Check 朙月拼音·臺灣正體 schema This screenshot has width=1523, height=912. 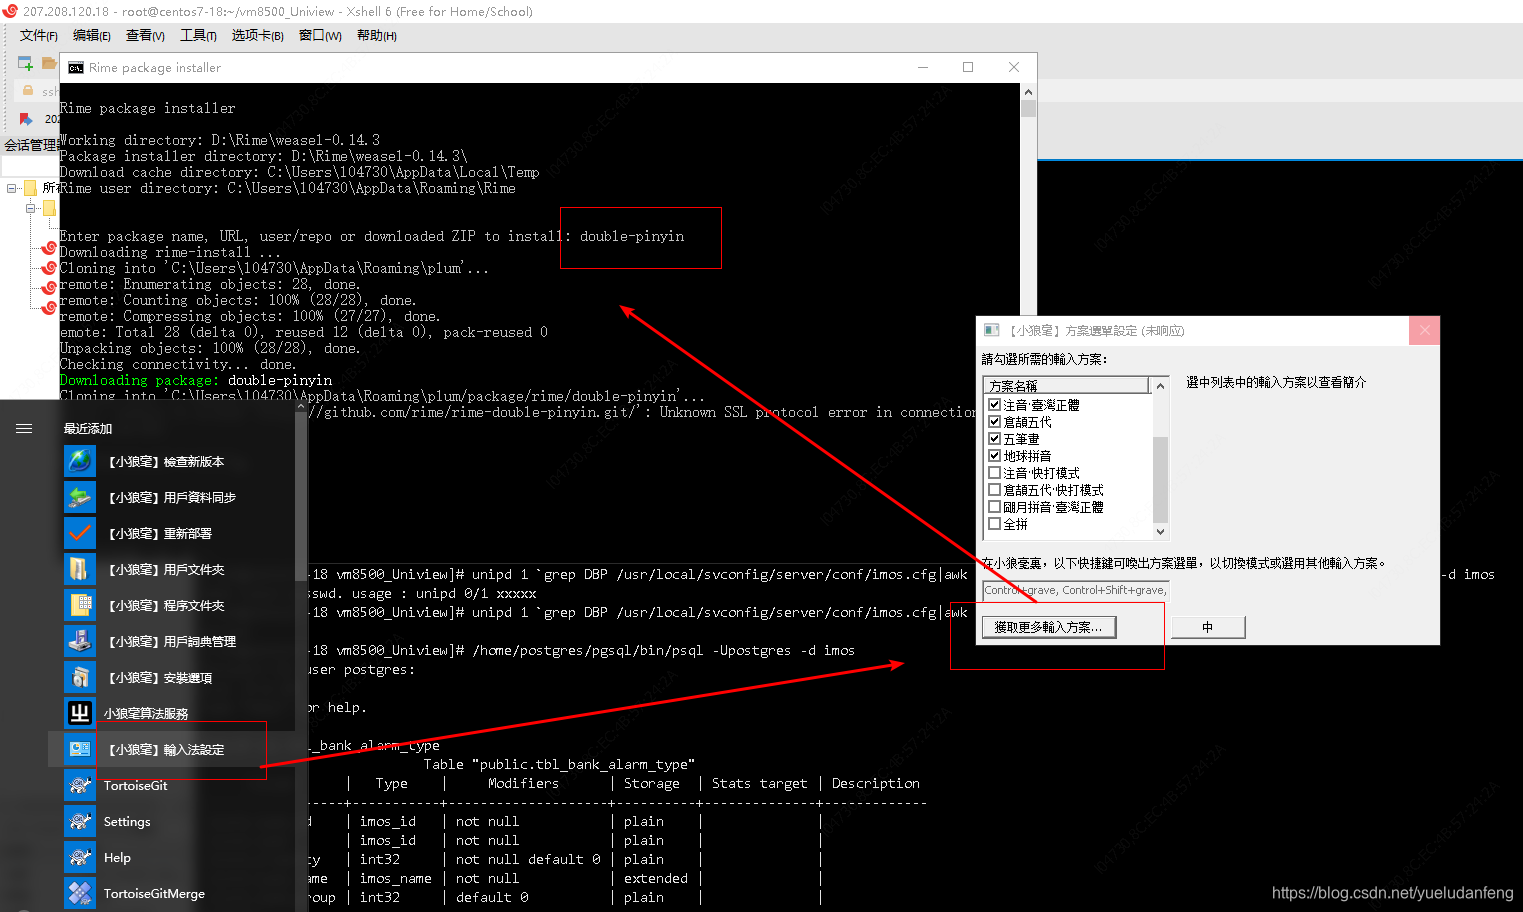994,507
